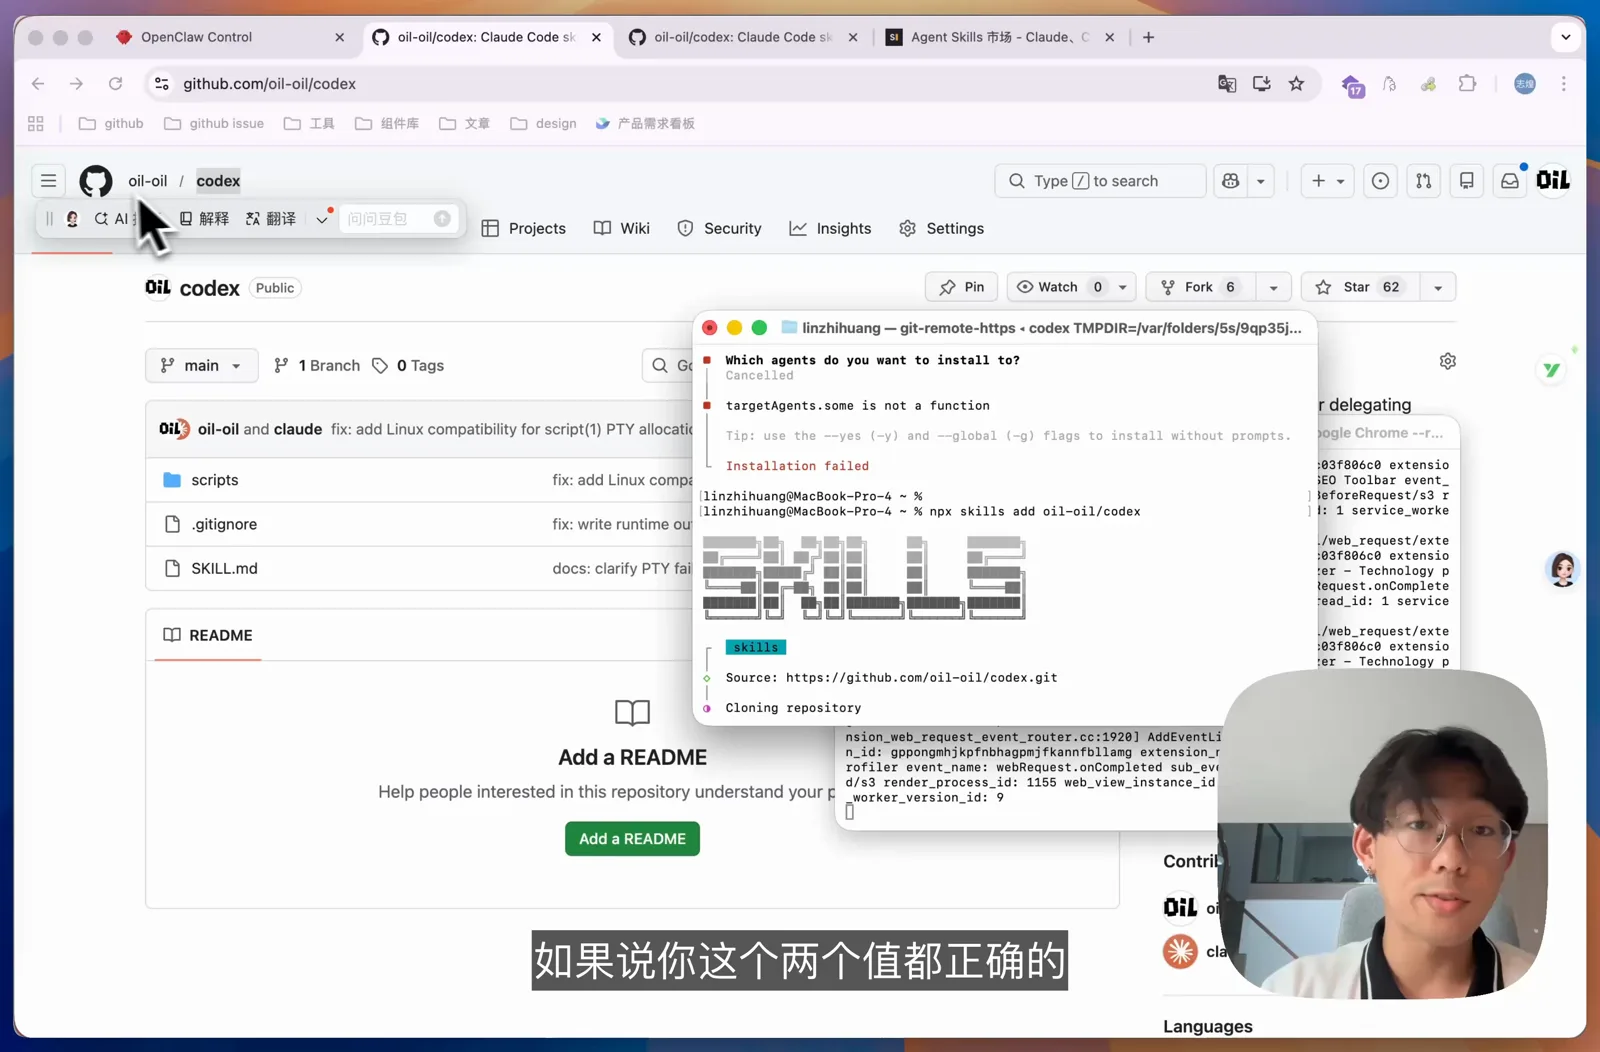Open the bookmarks bar apps grid icon
Image resolution: width=1600 pixels, height=1052 pixels.
(x=36, y=123)
